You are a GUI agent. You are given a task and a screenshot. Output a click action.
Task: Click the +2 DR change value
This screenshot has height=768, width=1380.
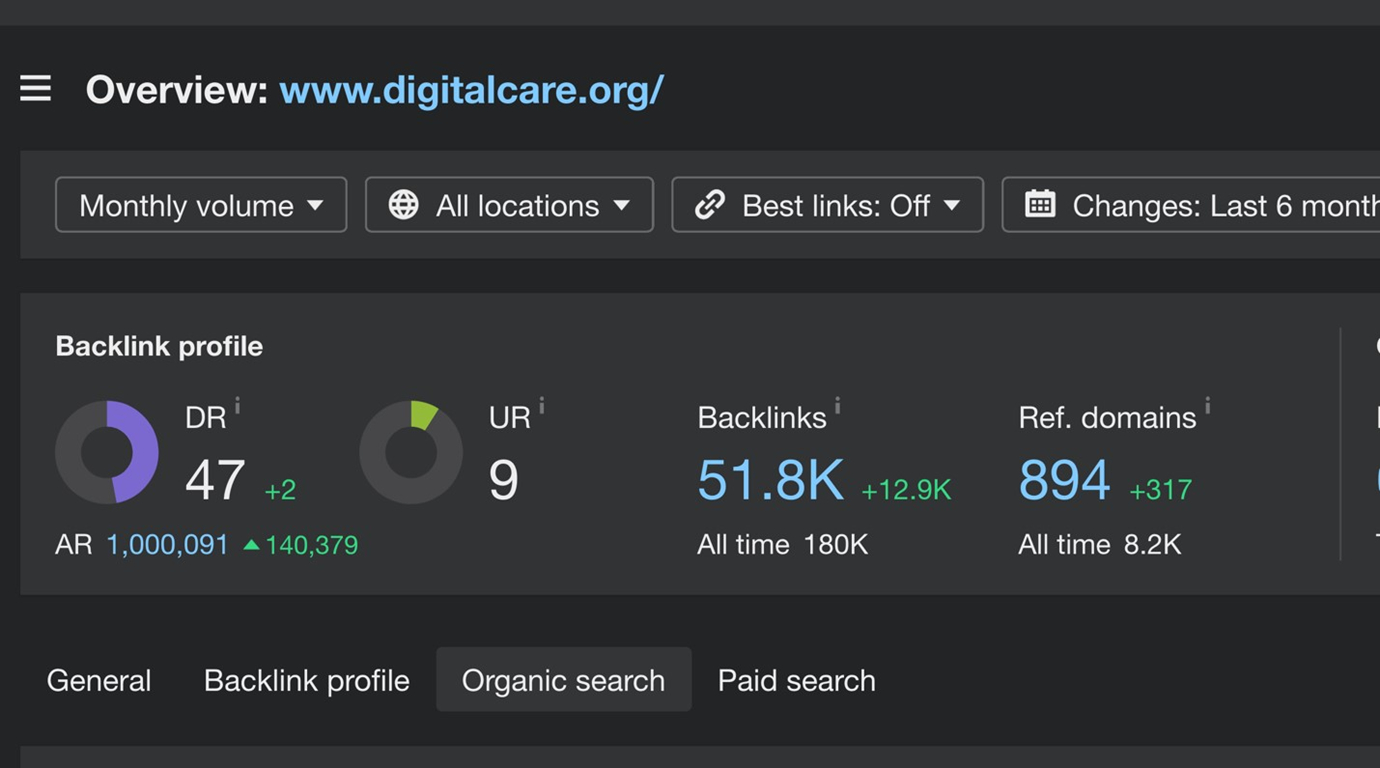[x=280, y=490]
